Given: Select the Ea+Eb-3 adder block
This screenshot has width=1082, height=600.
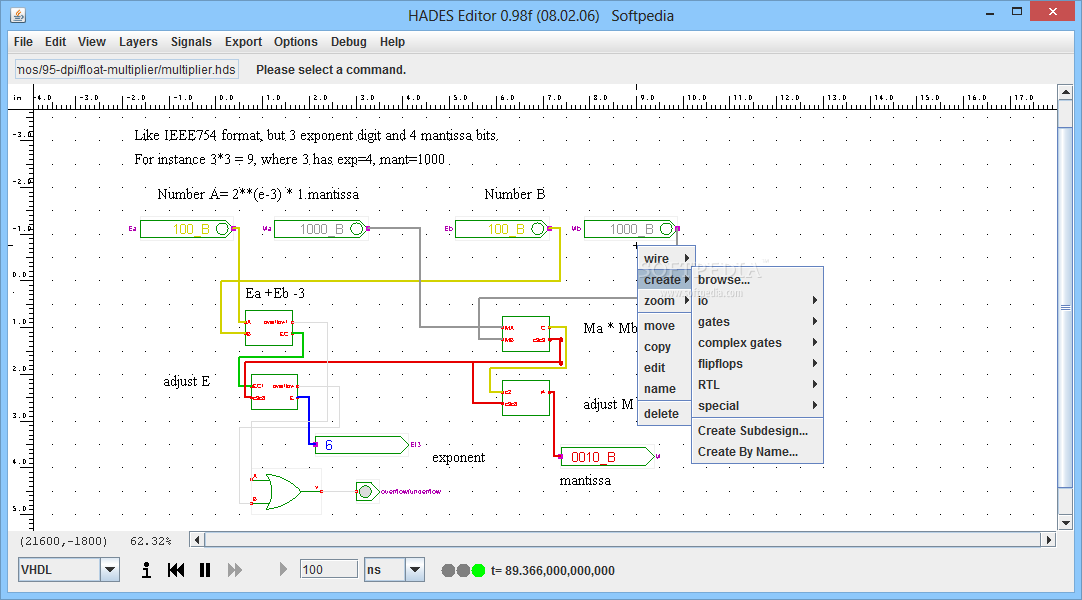Looking at the screenshot, I should [x=269, y=328].
